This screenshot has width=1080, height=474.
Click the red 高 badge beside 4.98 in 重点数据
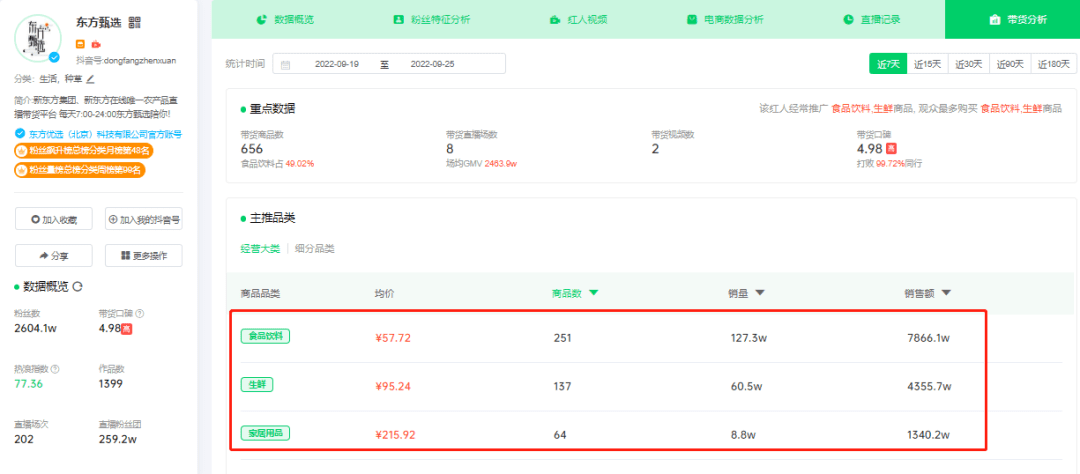click(892, 149)
